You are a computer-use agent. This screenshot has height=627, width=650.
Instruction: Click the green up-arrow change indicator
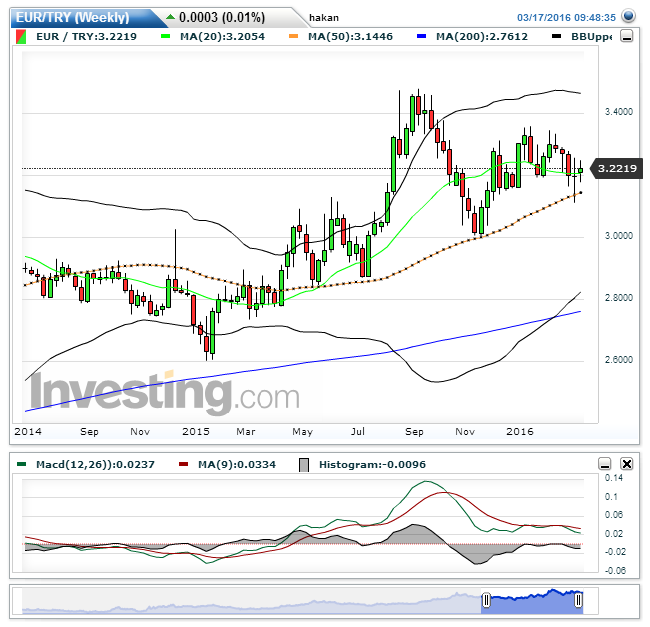tap(170, 17)
